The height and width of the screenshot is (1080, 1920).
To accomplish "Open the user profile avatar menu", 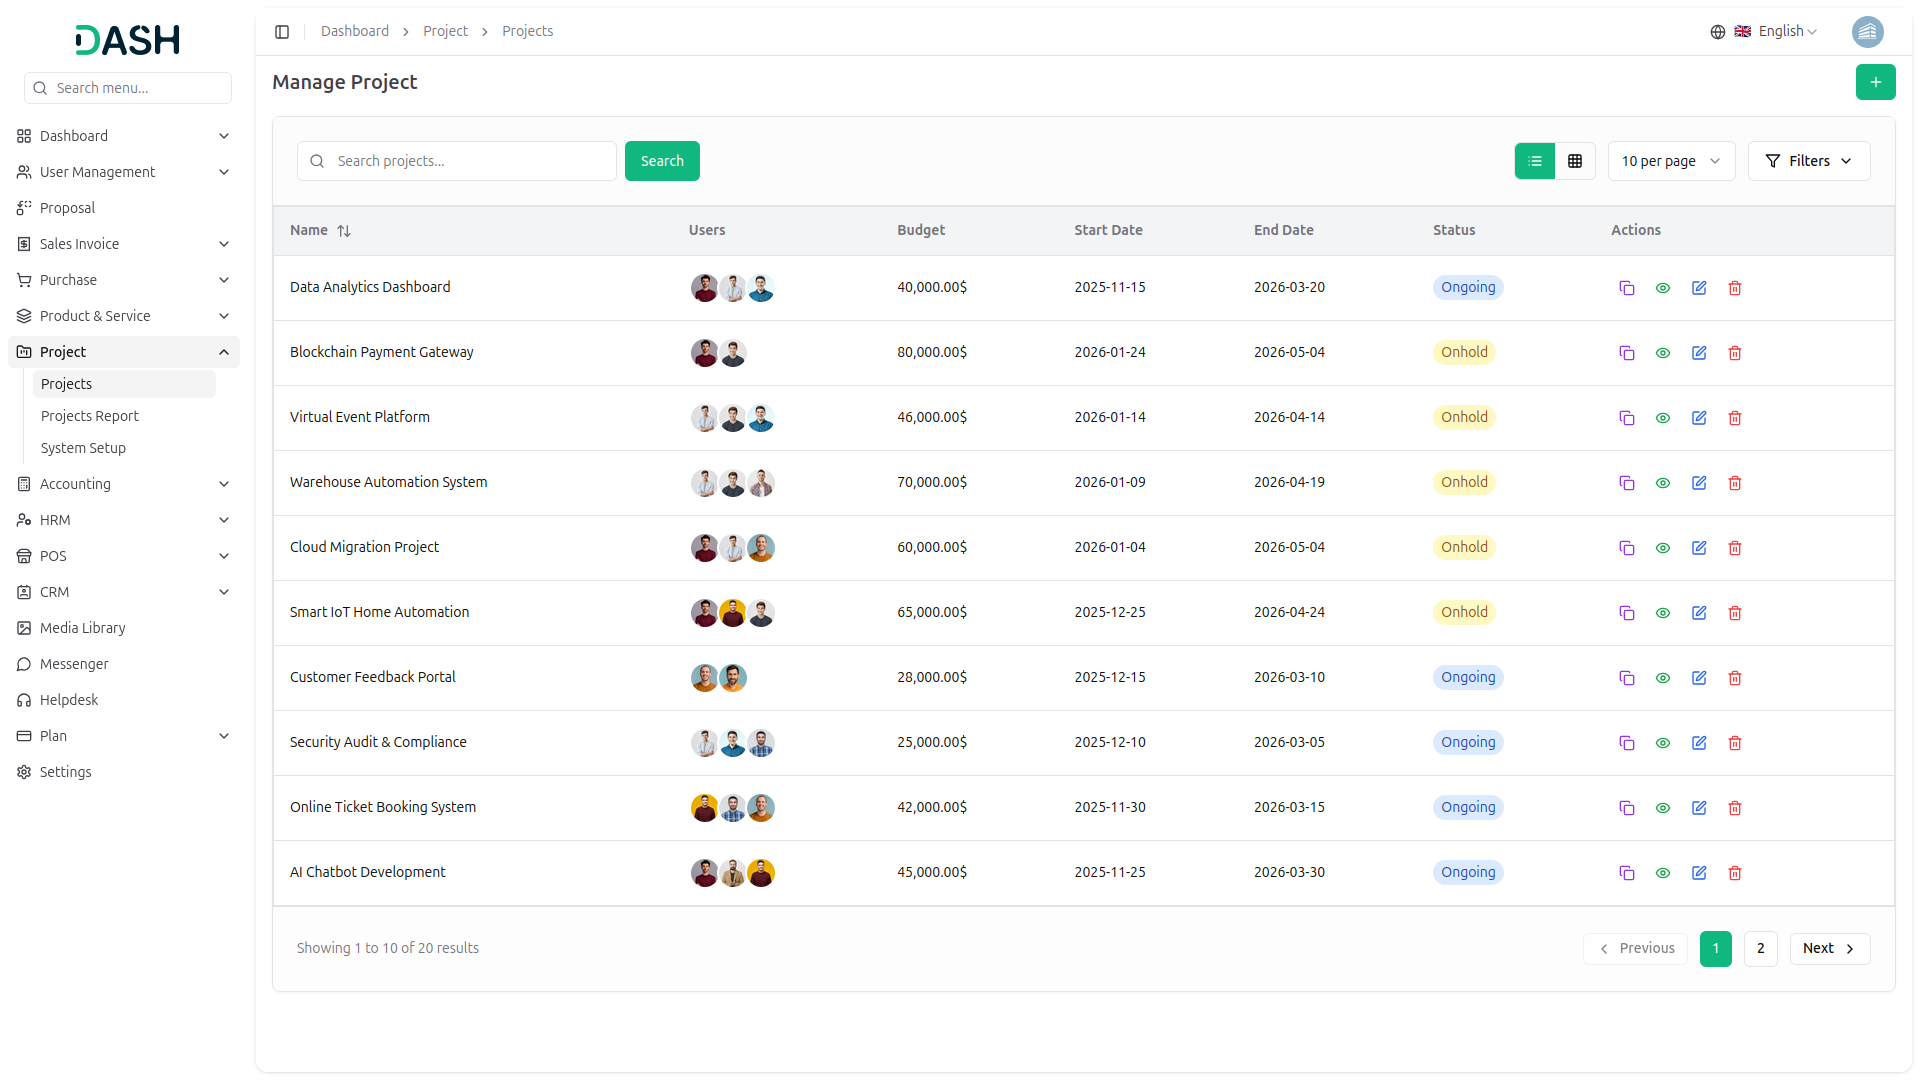I will point(1867,32).
